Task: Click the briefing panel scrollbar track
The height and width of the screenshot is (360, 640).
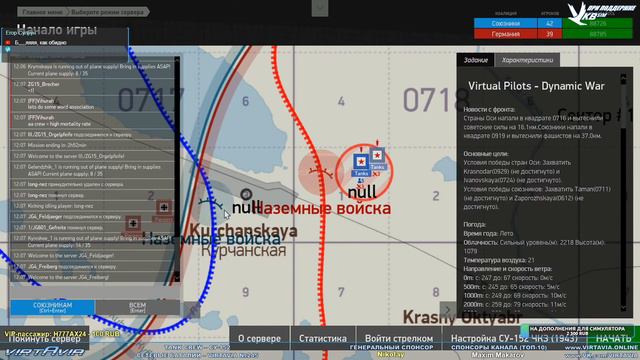Action: tap(623, 192)
